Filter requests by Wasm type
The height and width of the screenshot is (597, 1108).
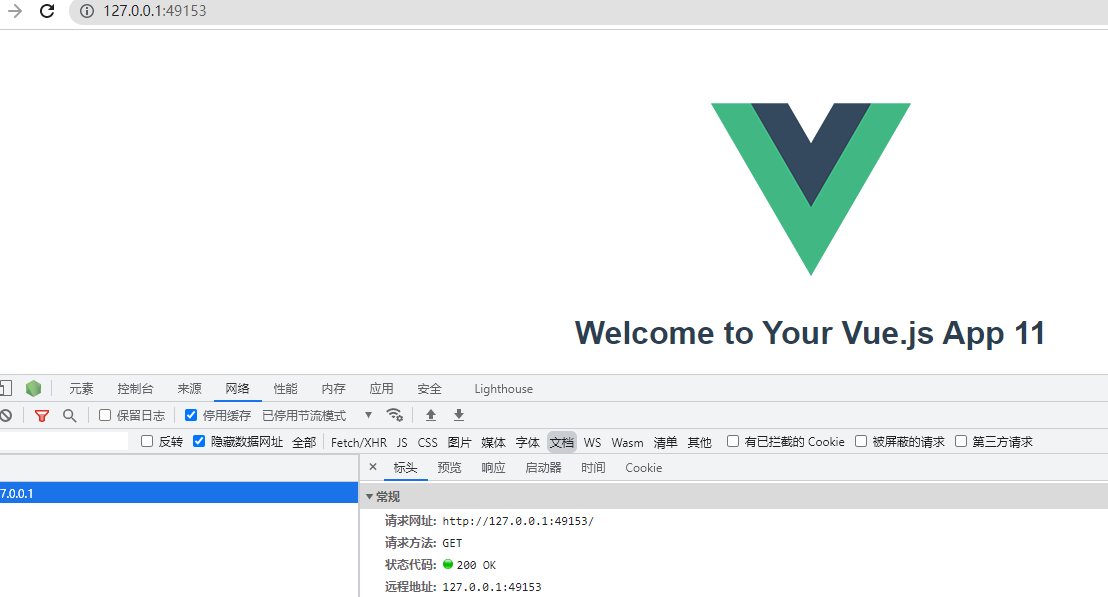[627, 442]
